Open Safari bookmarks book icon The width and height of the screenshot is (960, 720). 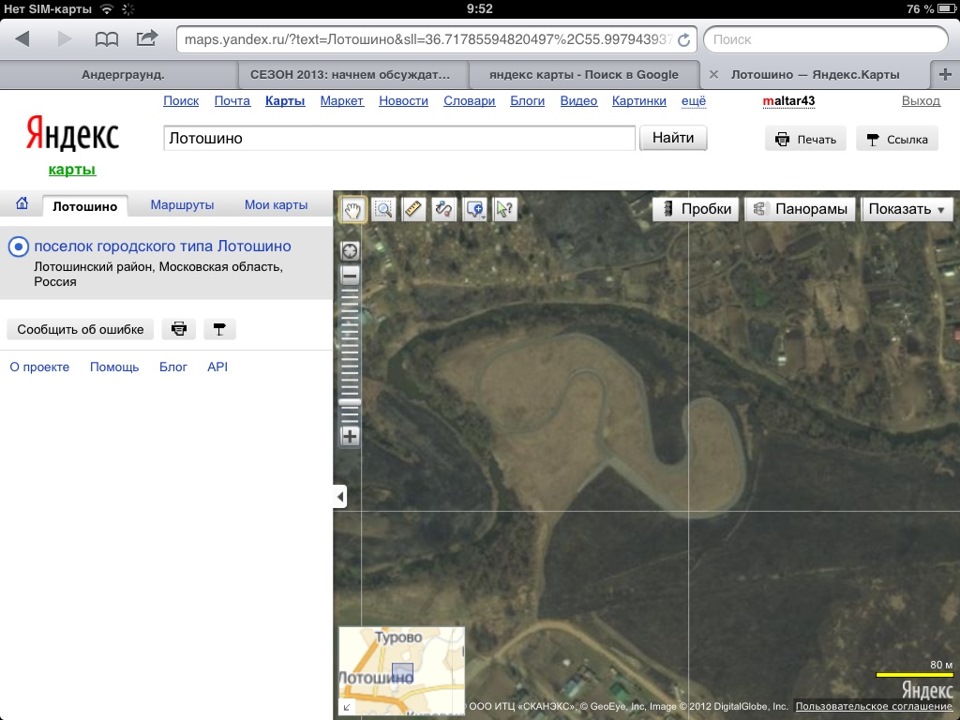point(107,40)
